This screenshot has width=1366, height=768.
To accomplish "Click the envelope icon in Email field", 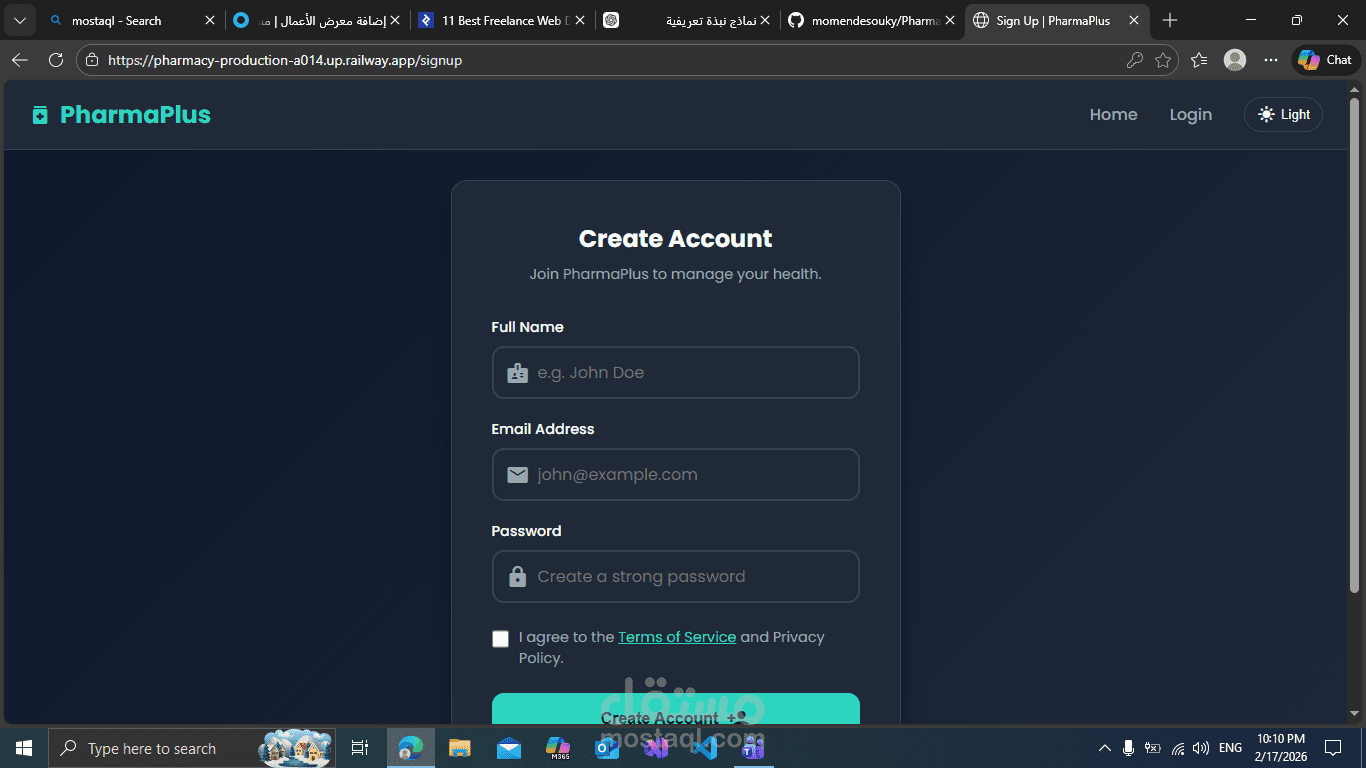I will [517, 475].
